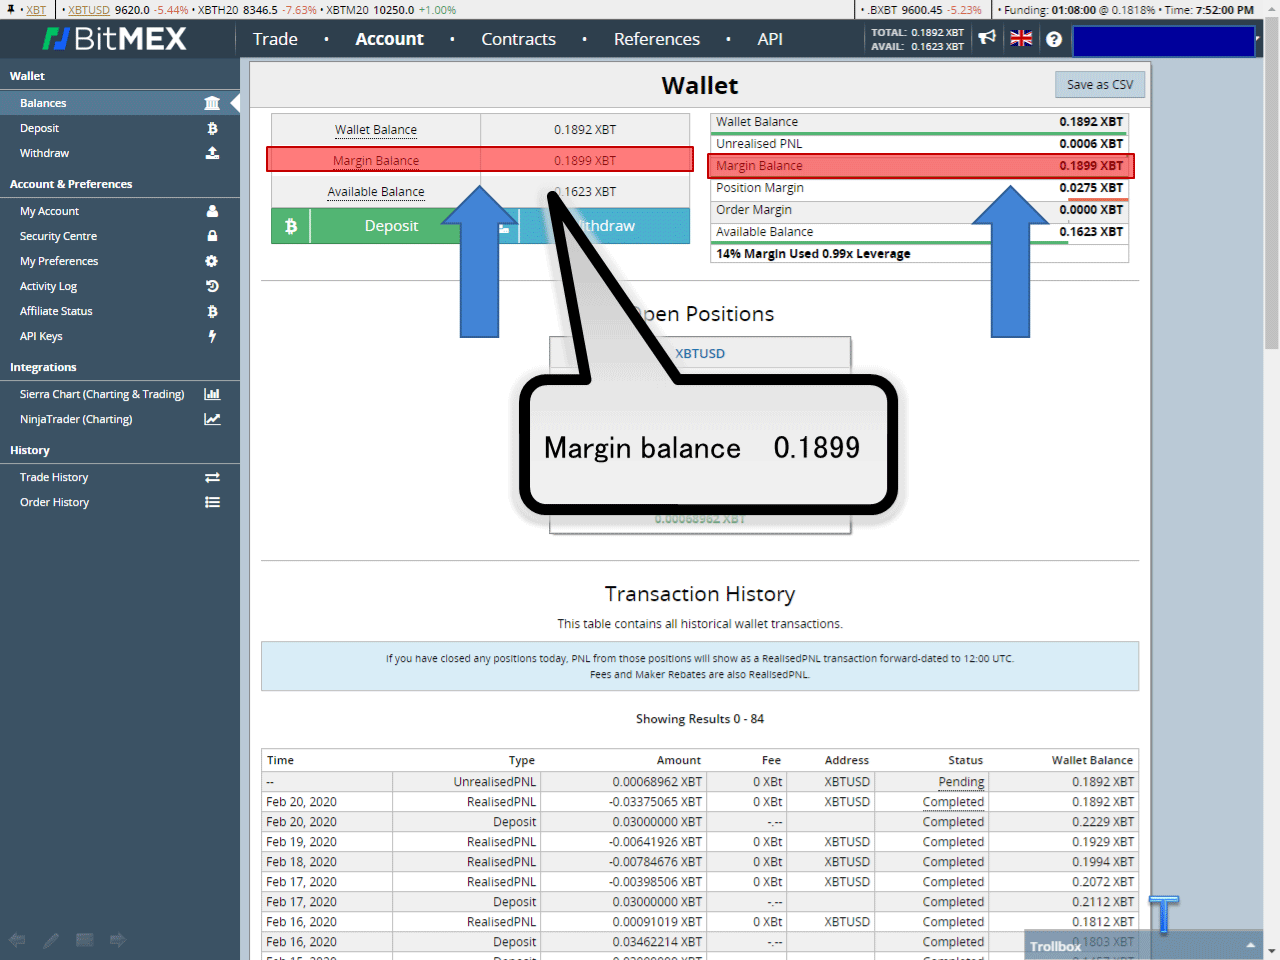Viewport: 1280px width, 960px height.
Task: Click the NinjaTrader line chart icon
Action: click(212, 419)
